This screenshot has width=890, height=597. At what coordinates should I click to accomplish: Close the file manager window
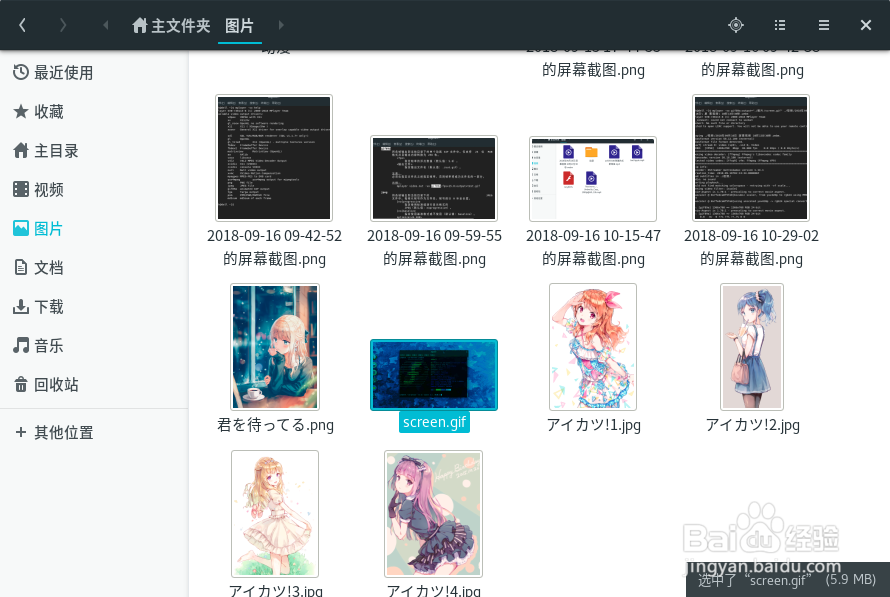tap(866, 25)
